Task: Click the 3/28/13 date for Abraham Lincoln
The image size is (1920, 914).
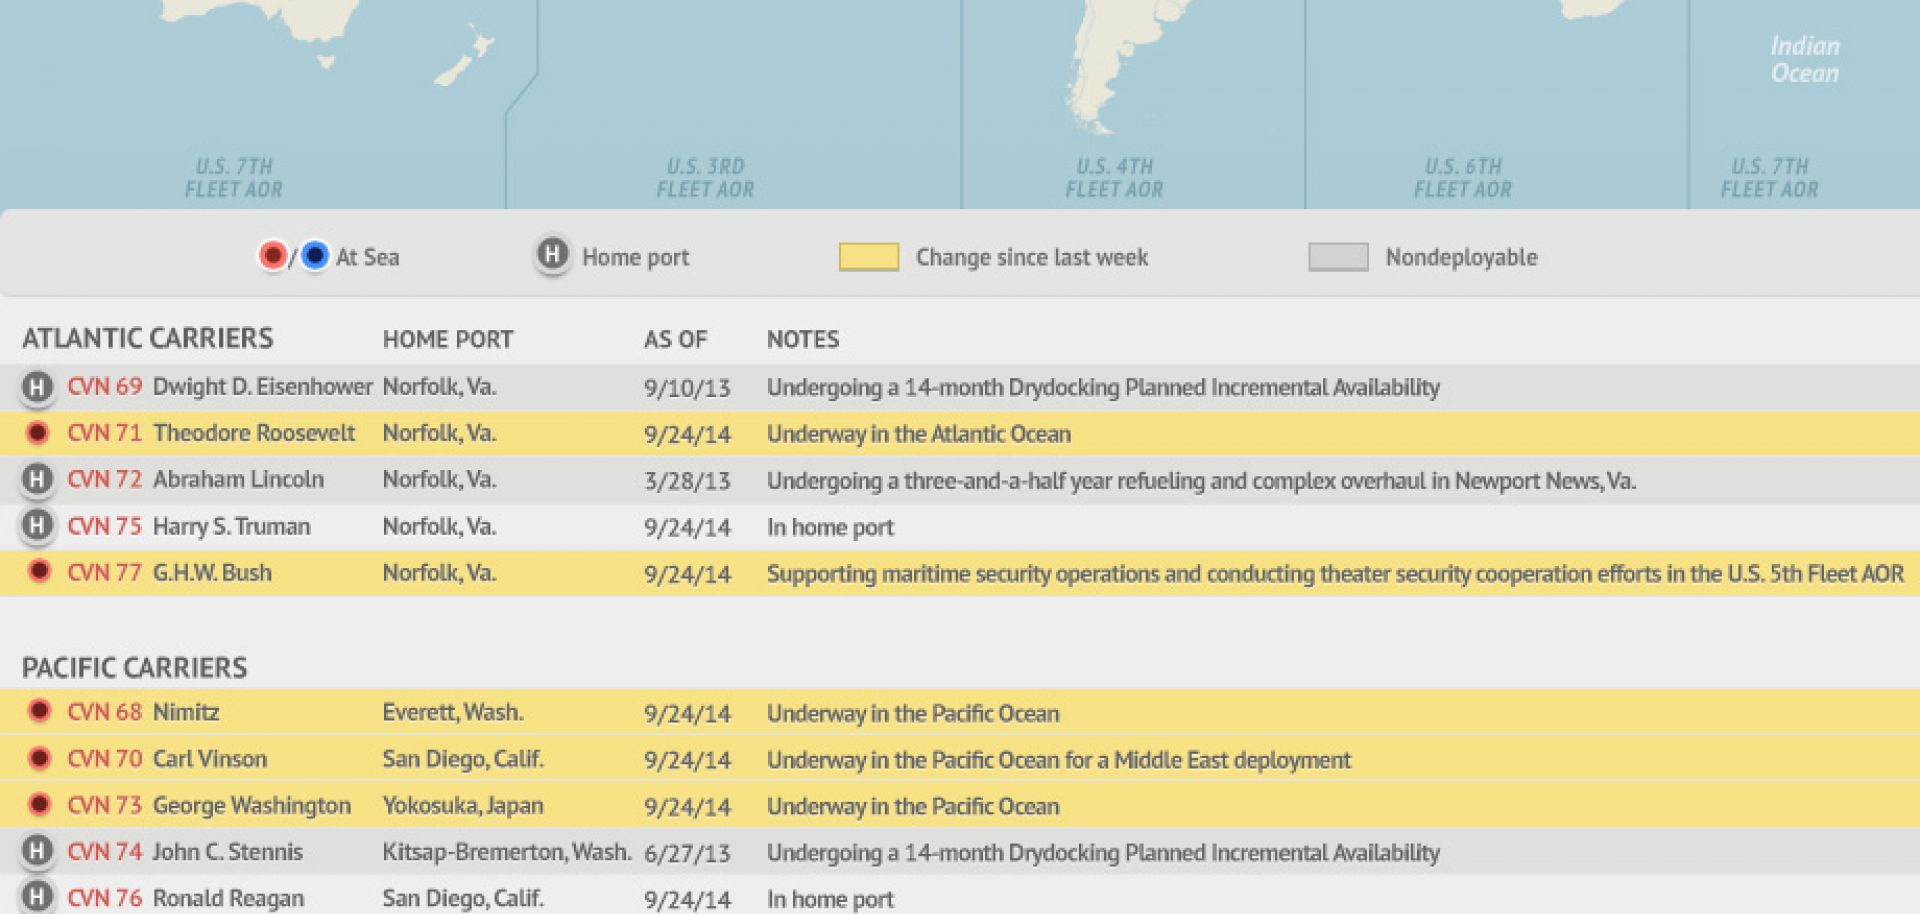Action: (x=688, y=481)
